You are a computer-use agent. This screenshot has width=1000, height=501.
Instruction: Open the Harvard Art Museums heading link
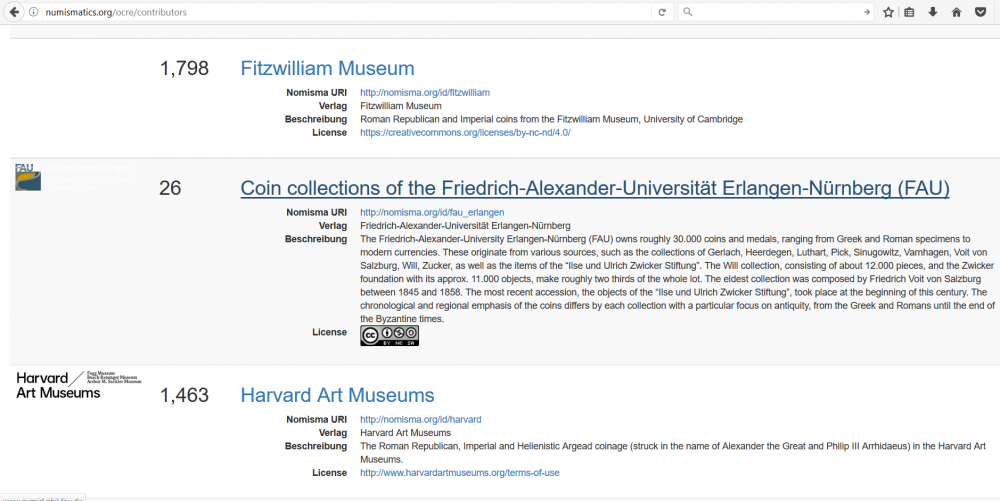coord(337,395)
